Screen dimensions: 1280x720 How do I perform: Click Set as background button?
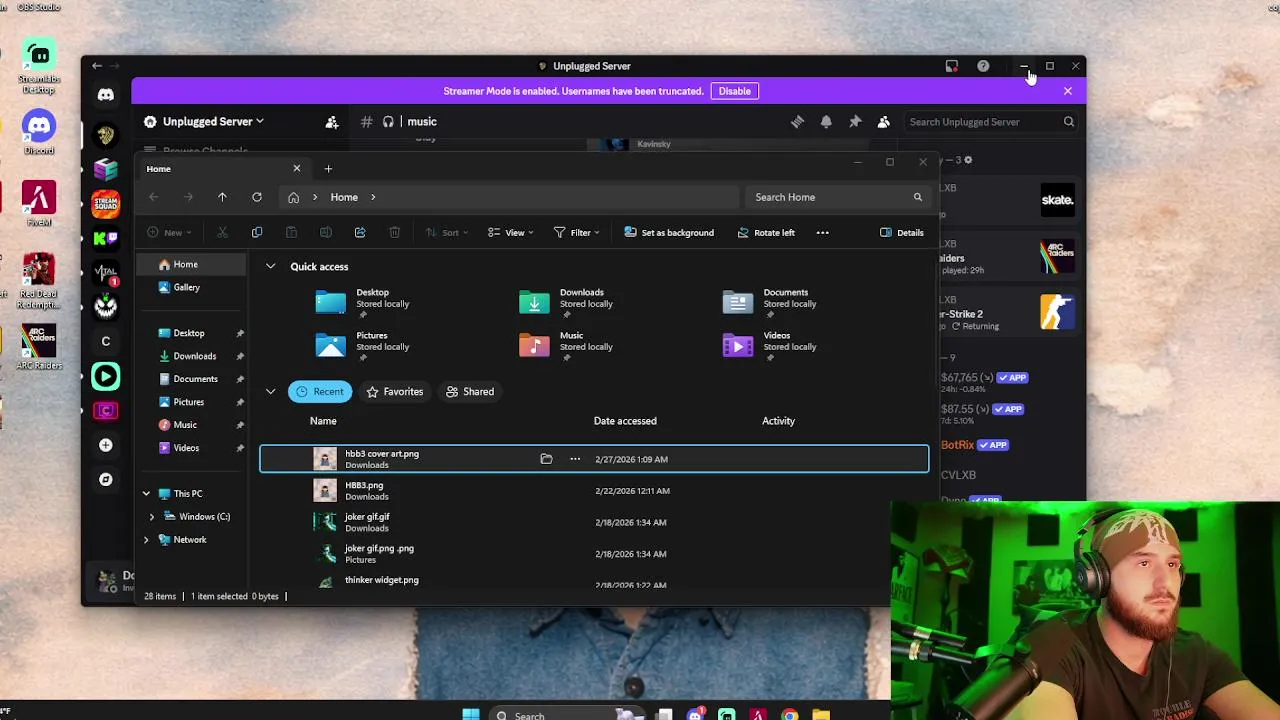(669, 233)
